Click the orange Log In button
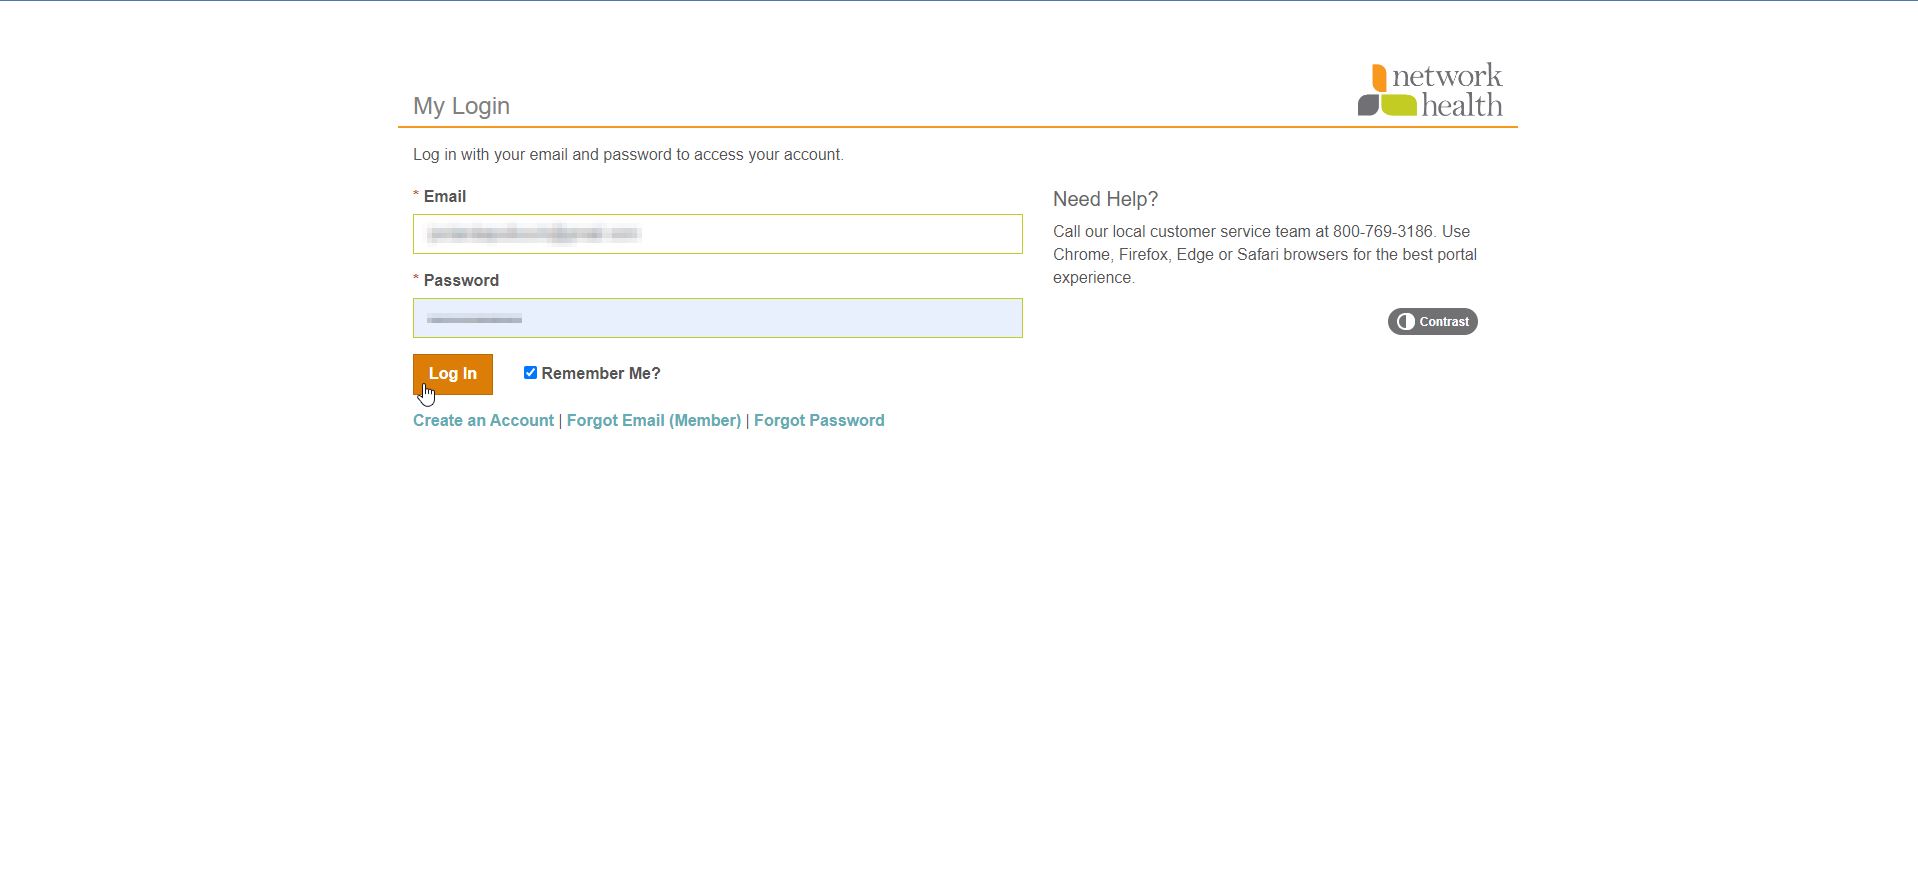1918x881 pixels. [x=453, y=374]
